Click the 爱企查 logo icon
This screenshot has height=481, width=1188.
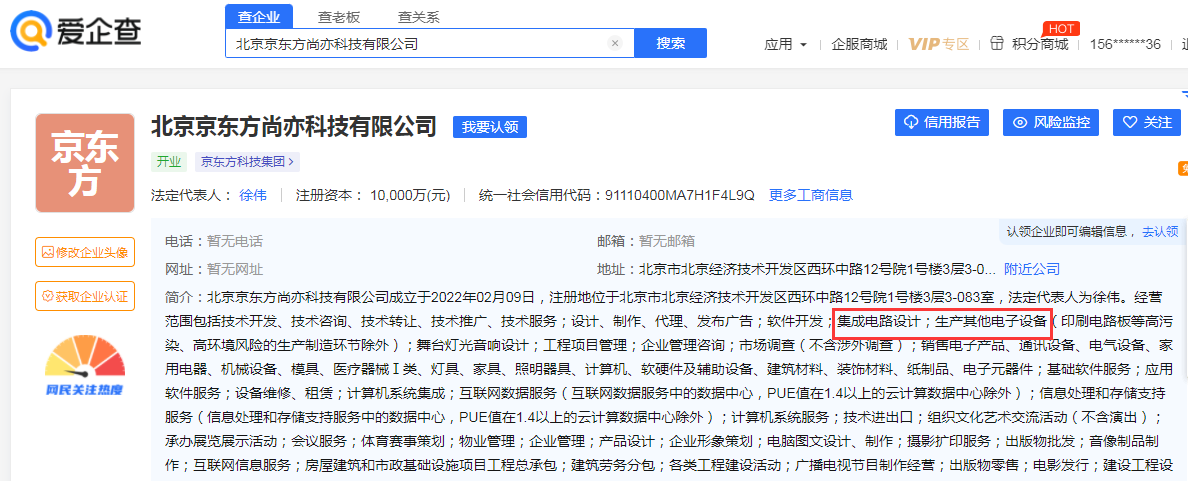[x=31, y=30]
